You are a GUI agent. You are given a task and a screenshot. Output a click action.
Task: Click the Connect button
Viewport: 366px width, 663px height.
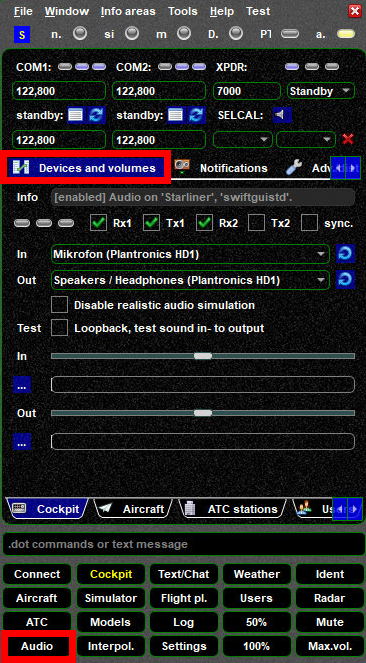click(x=37, y=574)
